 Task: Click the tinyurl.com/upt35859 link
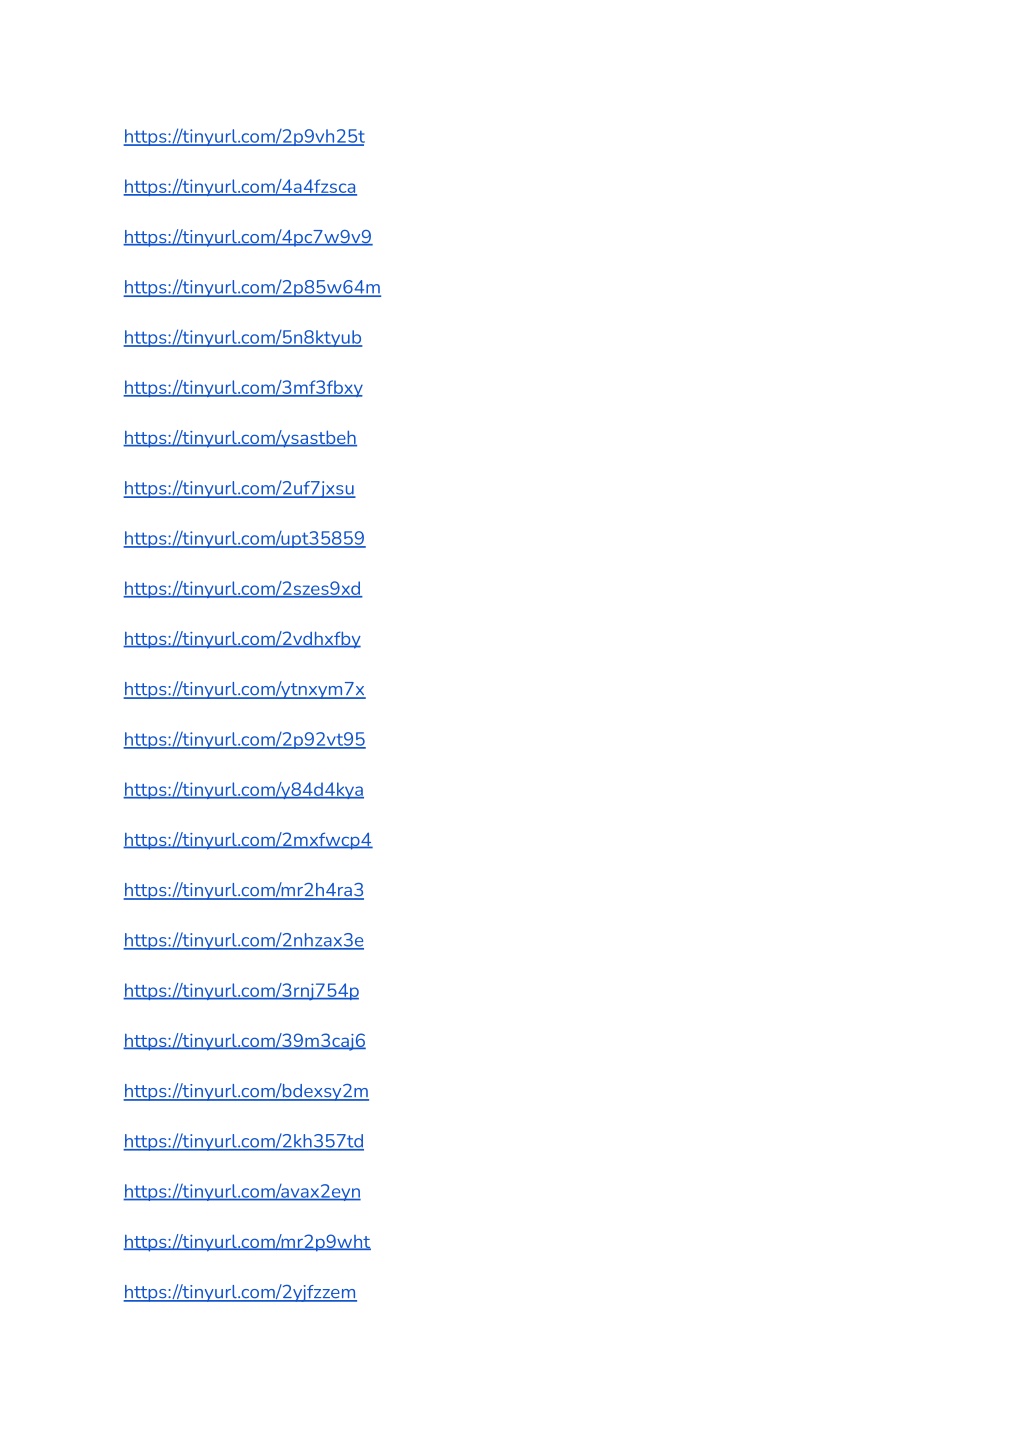[x=244, y=539]
